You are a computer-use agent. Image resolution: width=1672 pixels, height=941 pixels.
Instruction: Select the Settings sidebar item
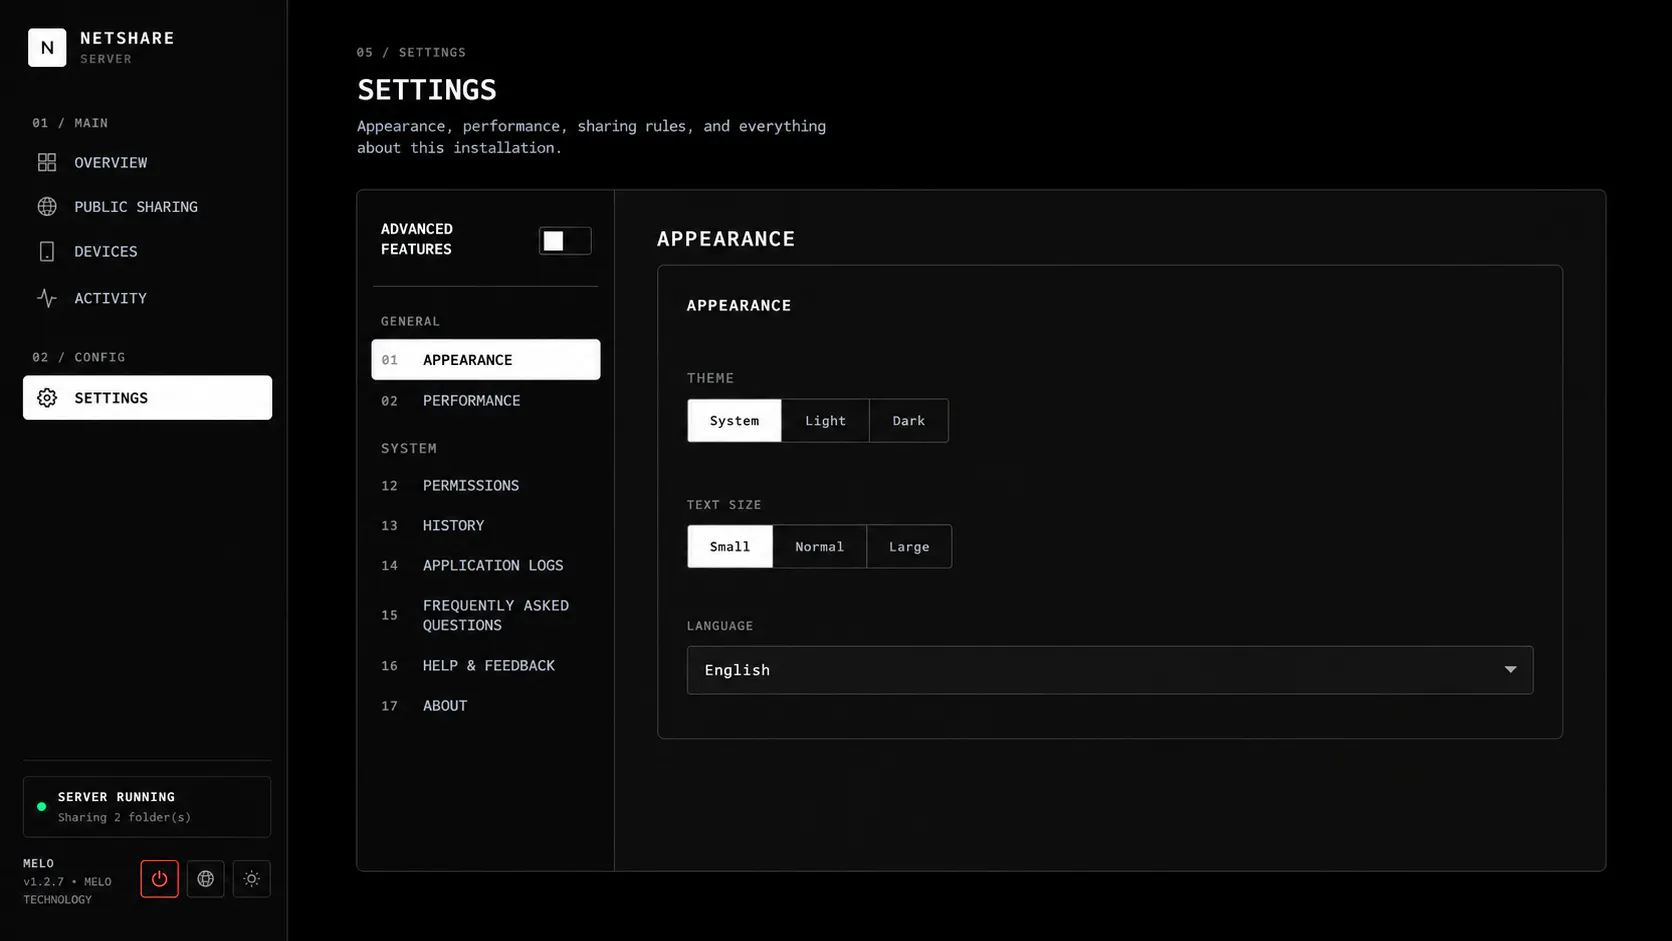click(147, 398)
